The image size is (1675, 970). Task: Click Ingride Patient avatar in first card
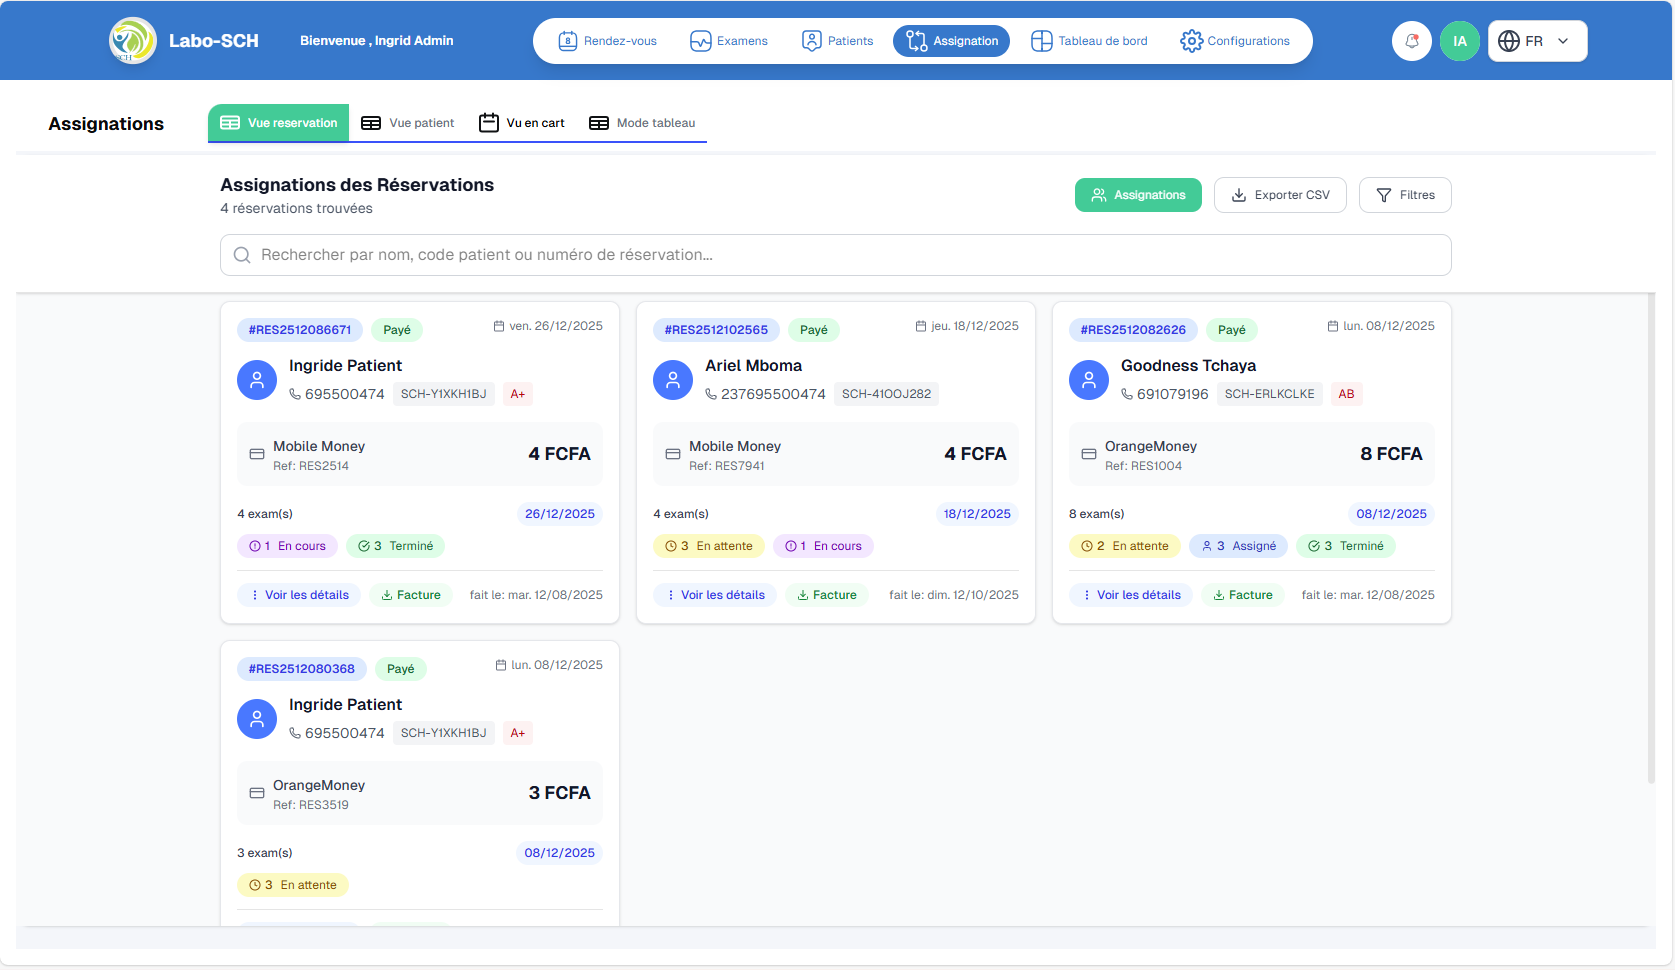click(x=257, y=380)
